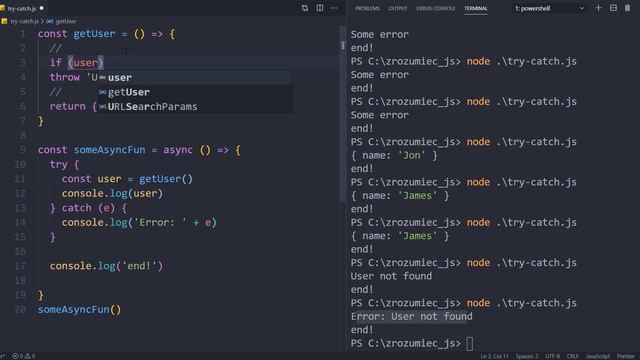Open the editor More Actions ellipsis
Image resolution: width=640 pixels, height=360 pixels.
point(334,8)
